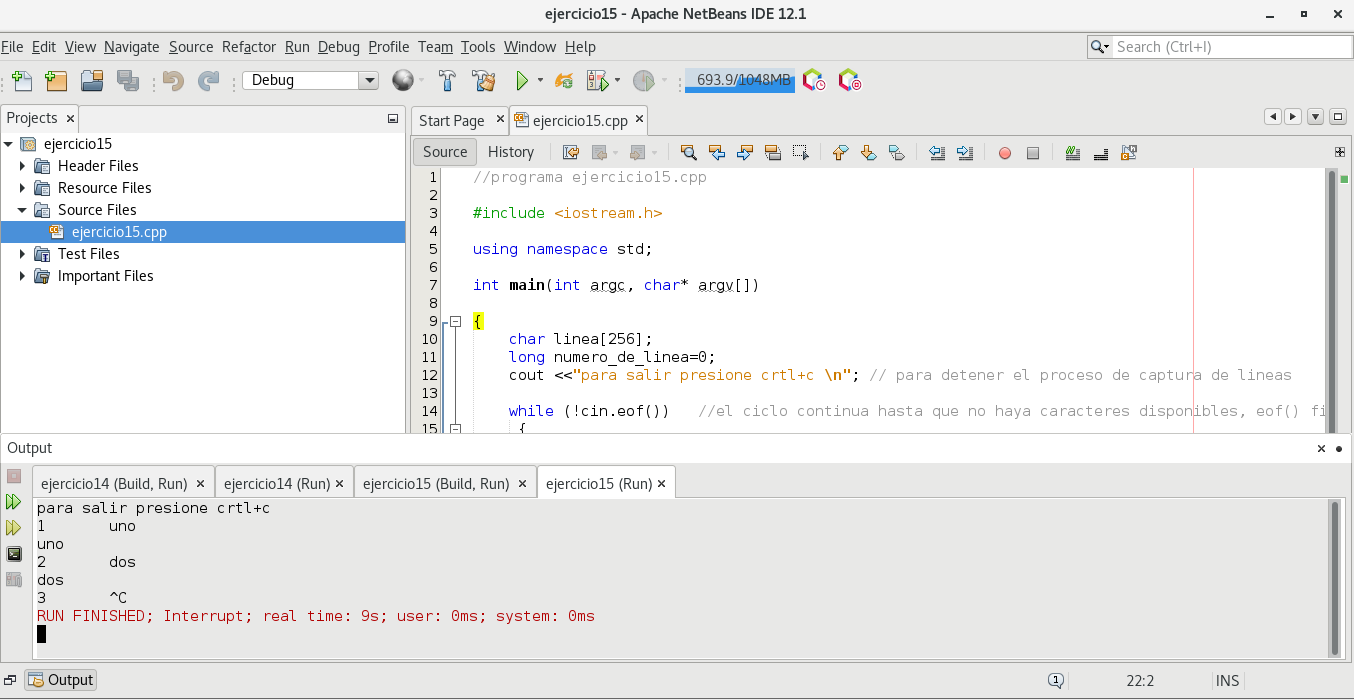
Task: Toggle rectangular selection in editor toolbar
Action: click(x=800, y=153)
